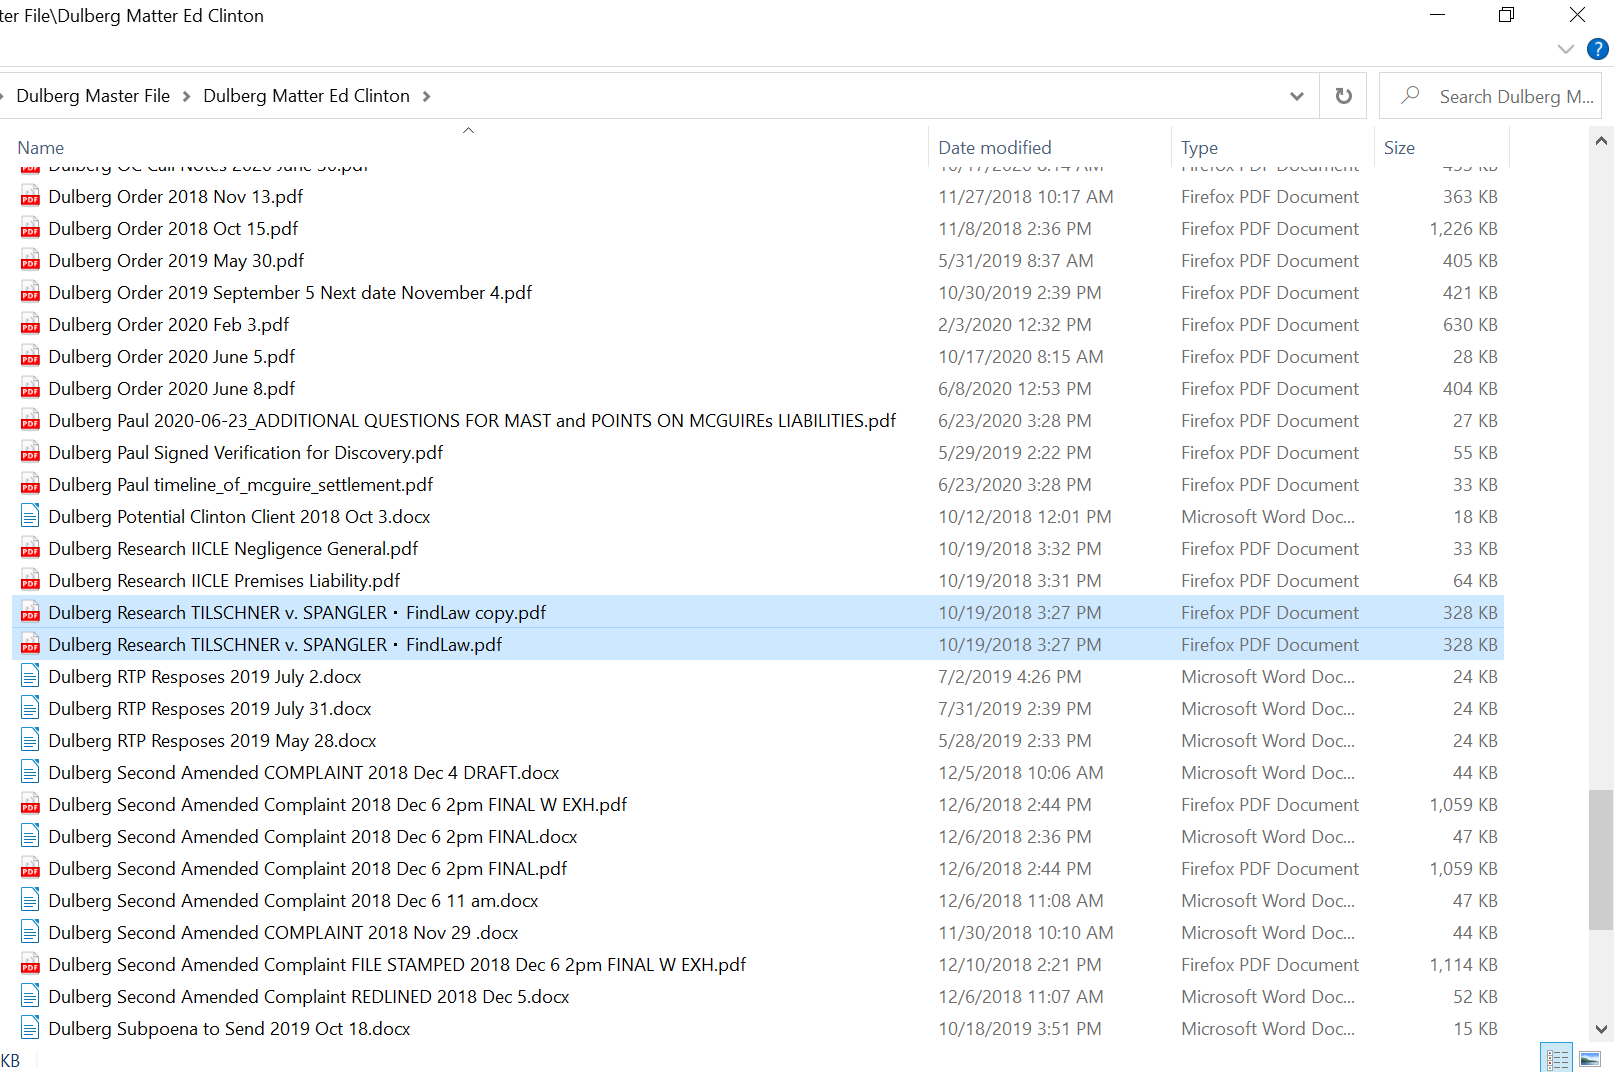Image resolution: width=1614 pixels, height=1072 pixels.
Task: Sort files by Date modified column
Action: point(994,148)
